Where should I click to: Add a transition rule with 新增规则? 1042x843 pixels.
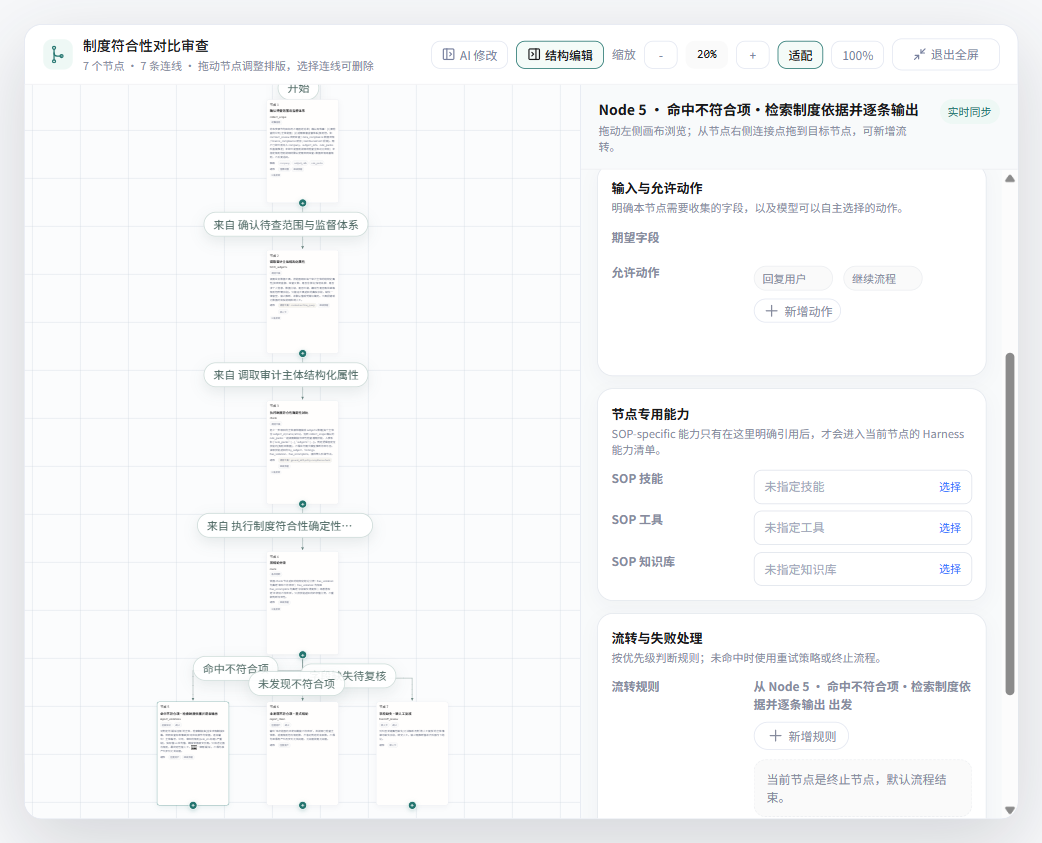(x=801, y=736)
